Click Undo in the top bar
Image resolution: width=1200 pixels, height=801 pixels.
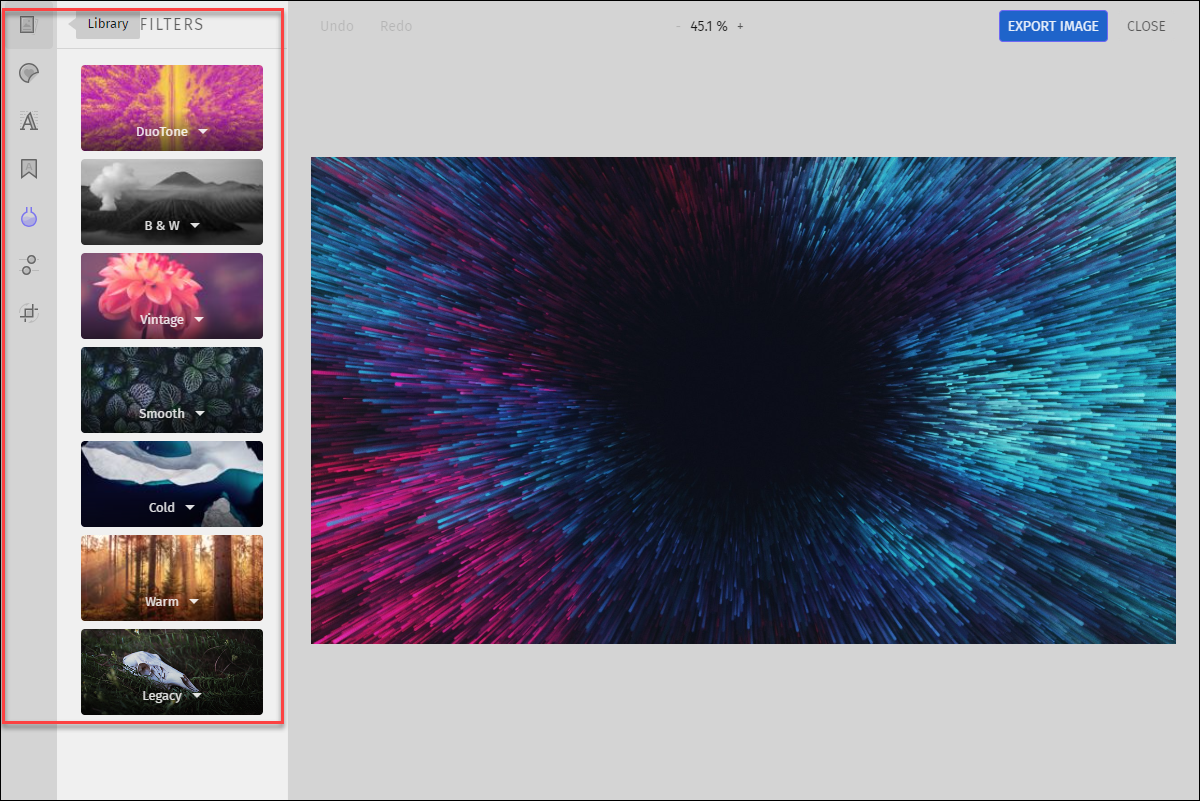(x=337, y=26)
